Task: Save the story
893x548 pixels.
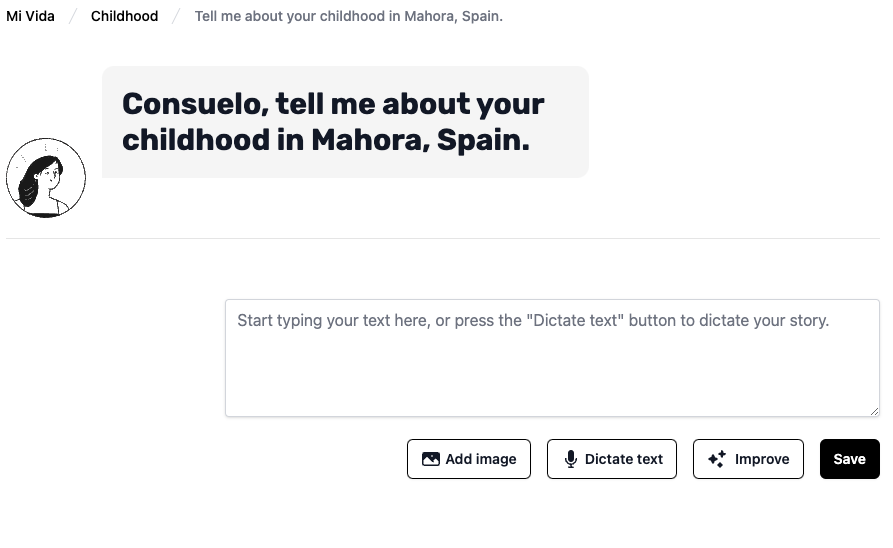Action: [849, 459]
